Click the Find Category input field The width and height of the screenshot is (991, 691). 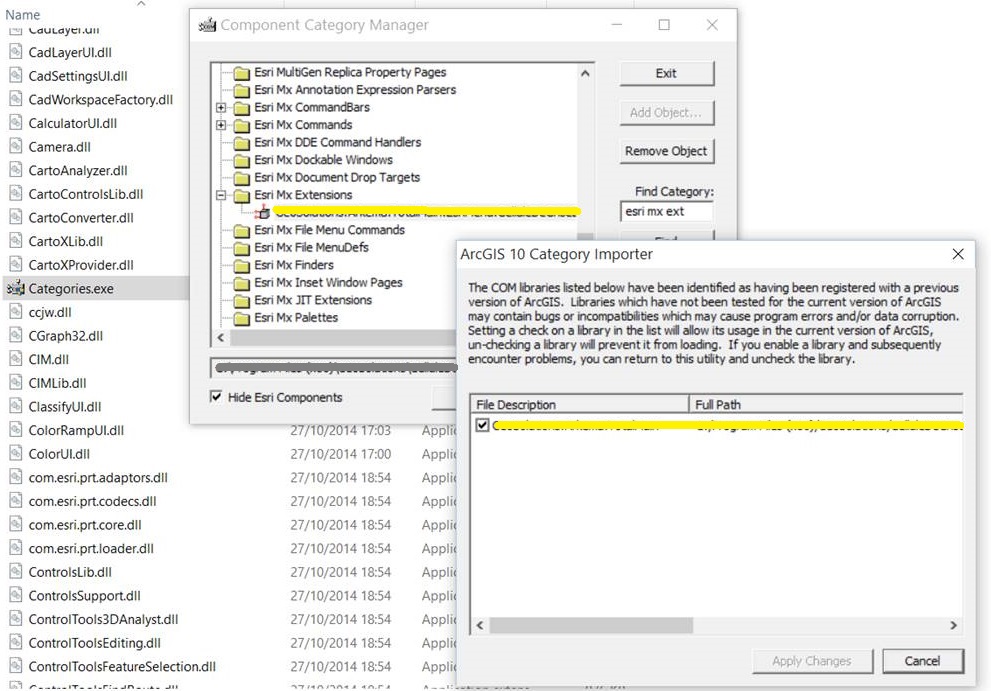(667, 211)
